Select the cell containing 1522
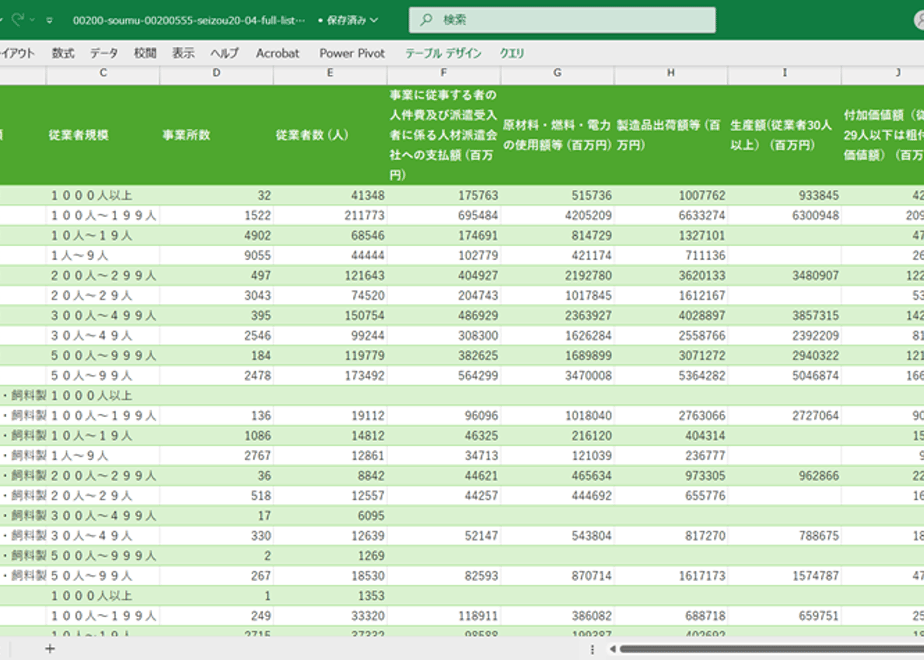Image resolution: width=924 pixels, height=660 pixels. pyautogui.click(x=216, y=215)
